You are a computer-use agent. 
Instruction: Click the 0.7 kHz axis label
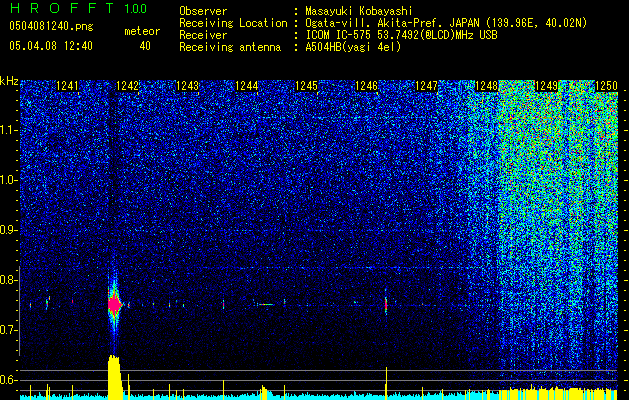(x=8, y=330)
